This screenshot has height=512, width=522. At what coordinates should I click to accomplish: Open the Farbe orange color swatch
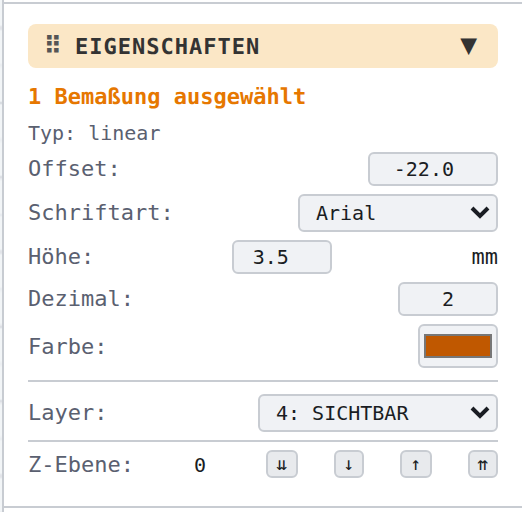pyautogui.click(x=458, y=346)
